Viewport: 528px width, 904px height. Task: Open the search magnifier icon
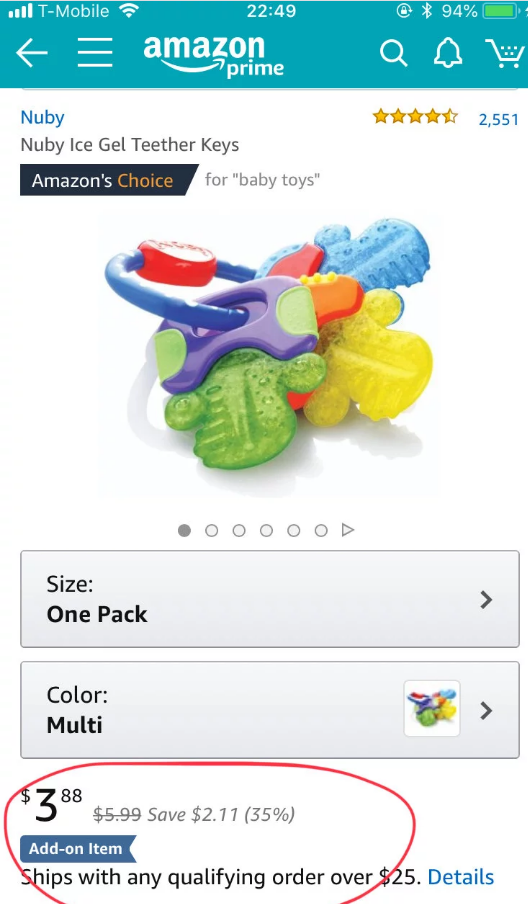[394, 54]
